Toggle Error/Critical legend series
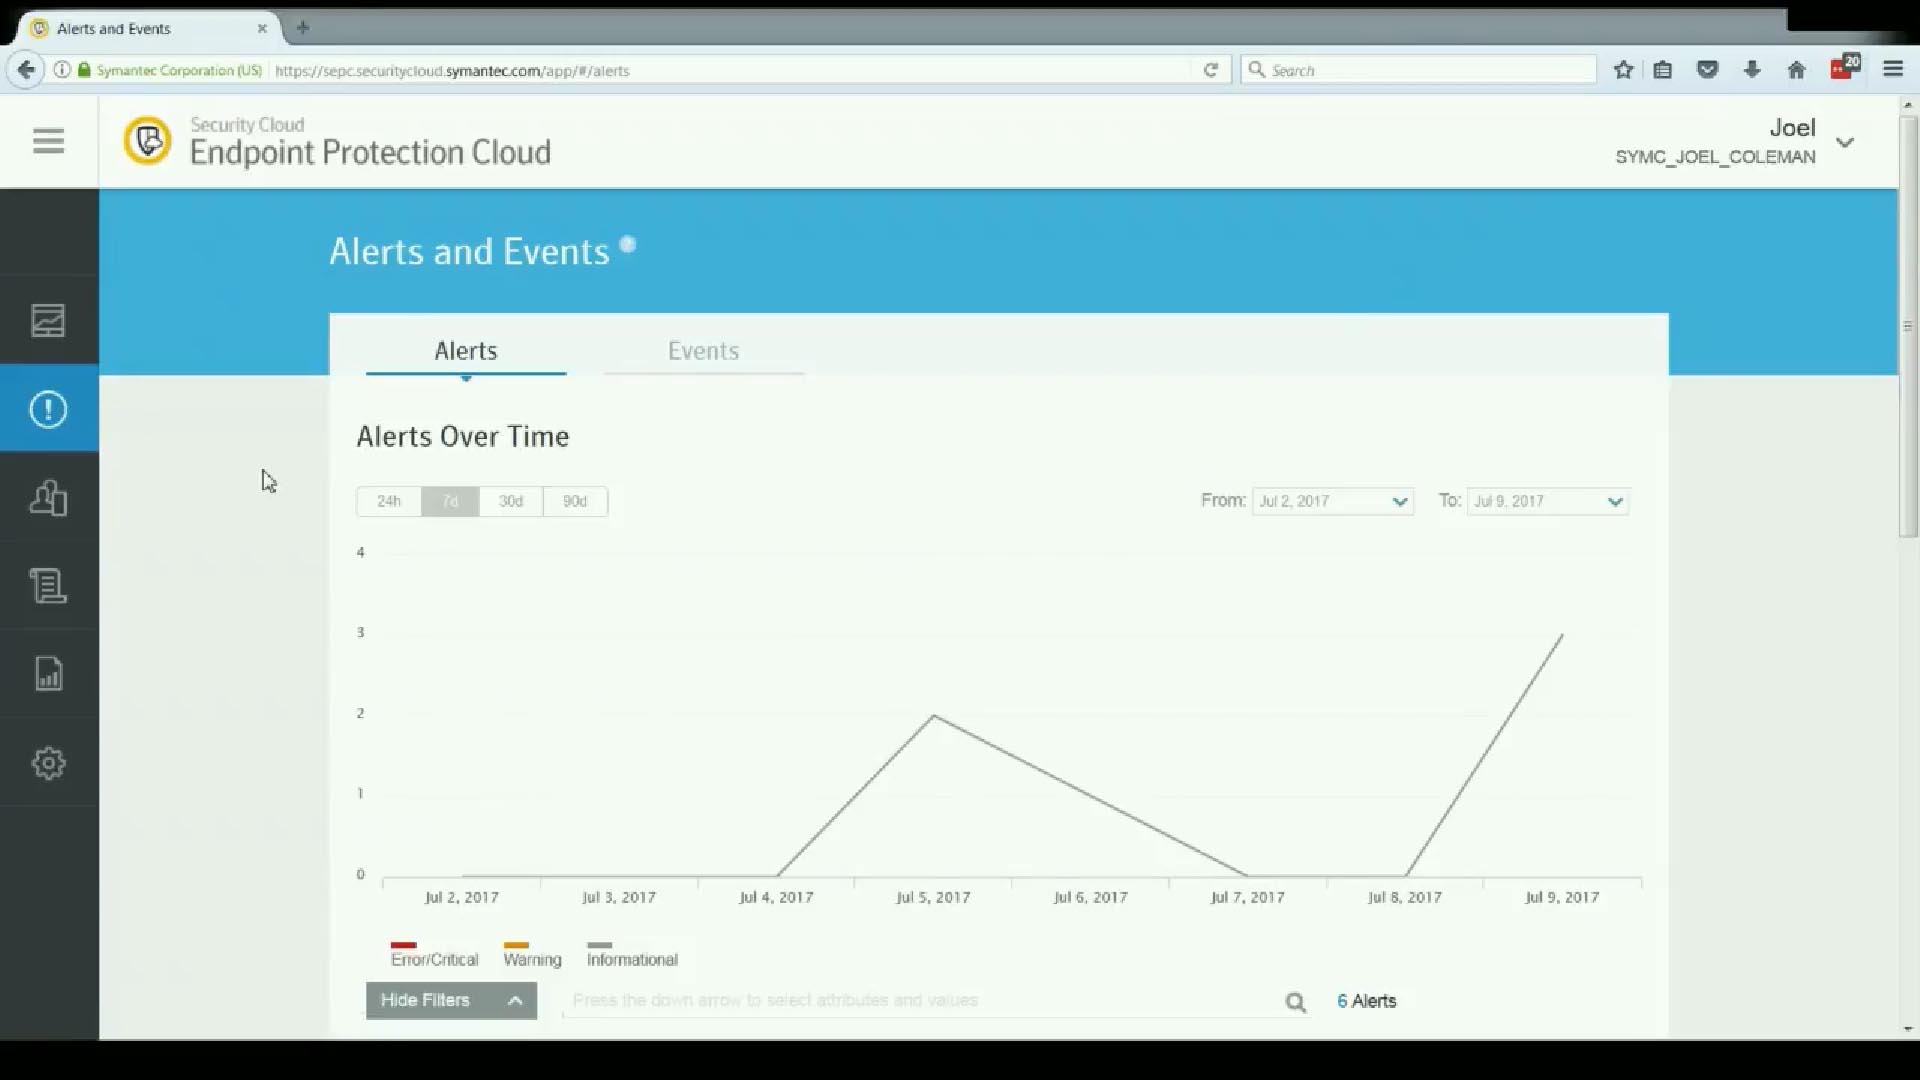This screenshot has height=1080, width=1920. [x=434, y=958]
